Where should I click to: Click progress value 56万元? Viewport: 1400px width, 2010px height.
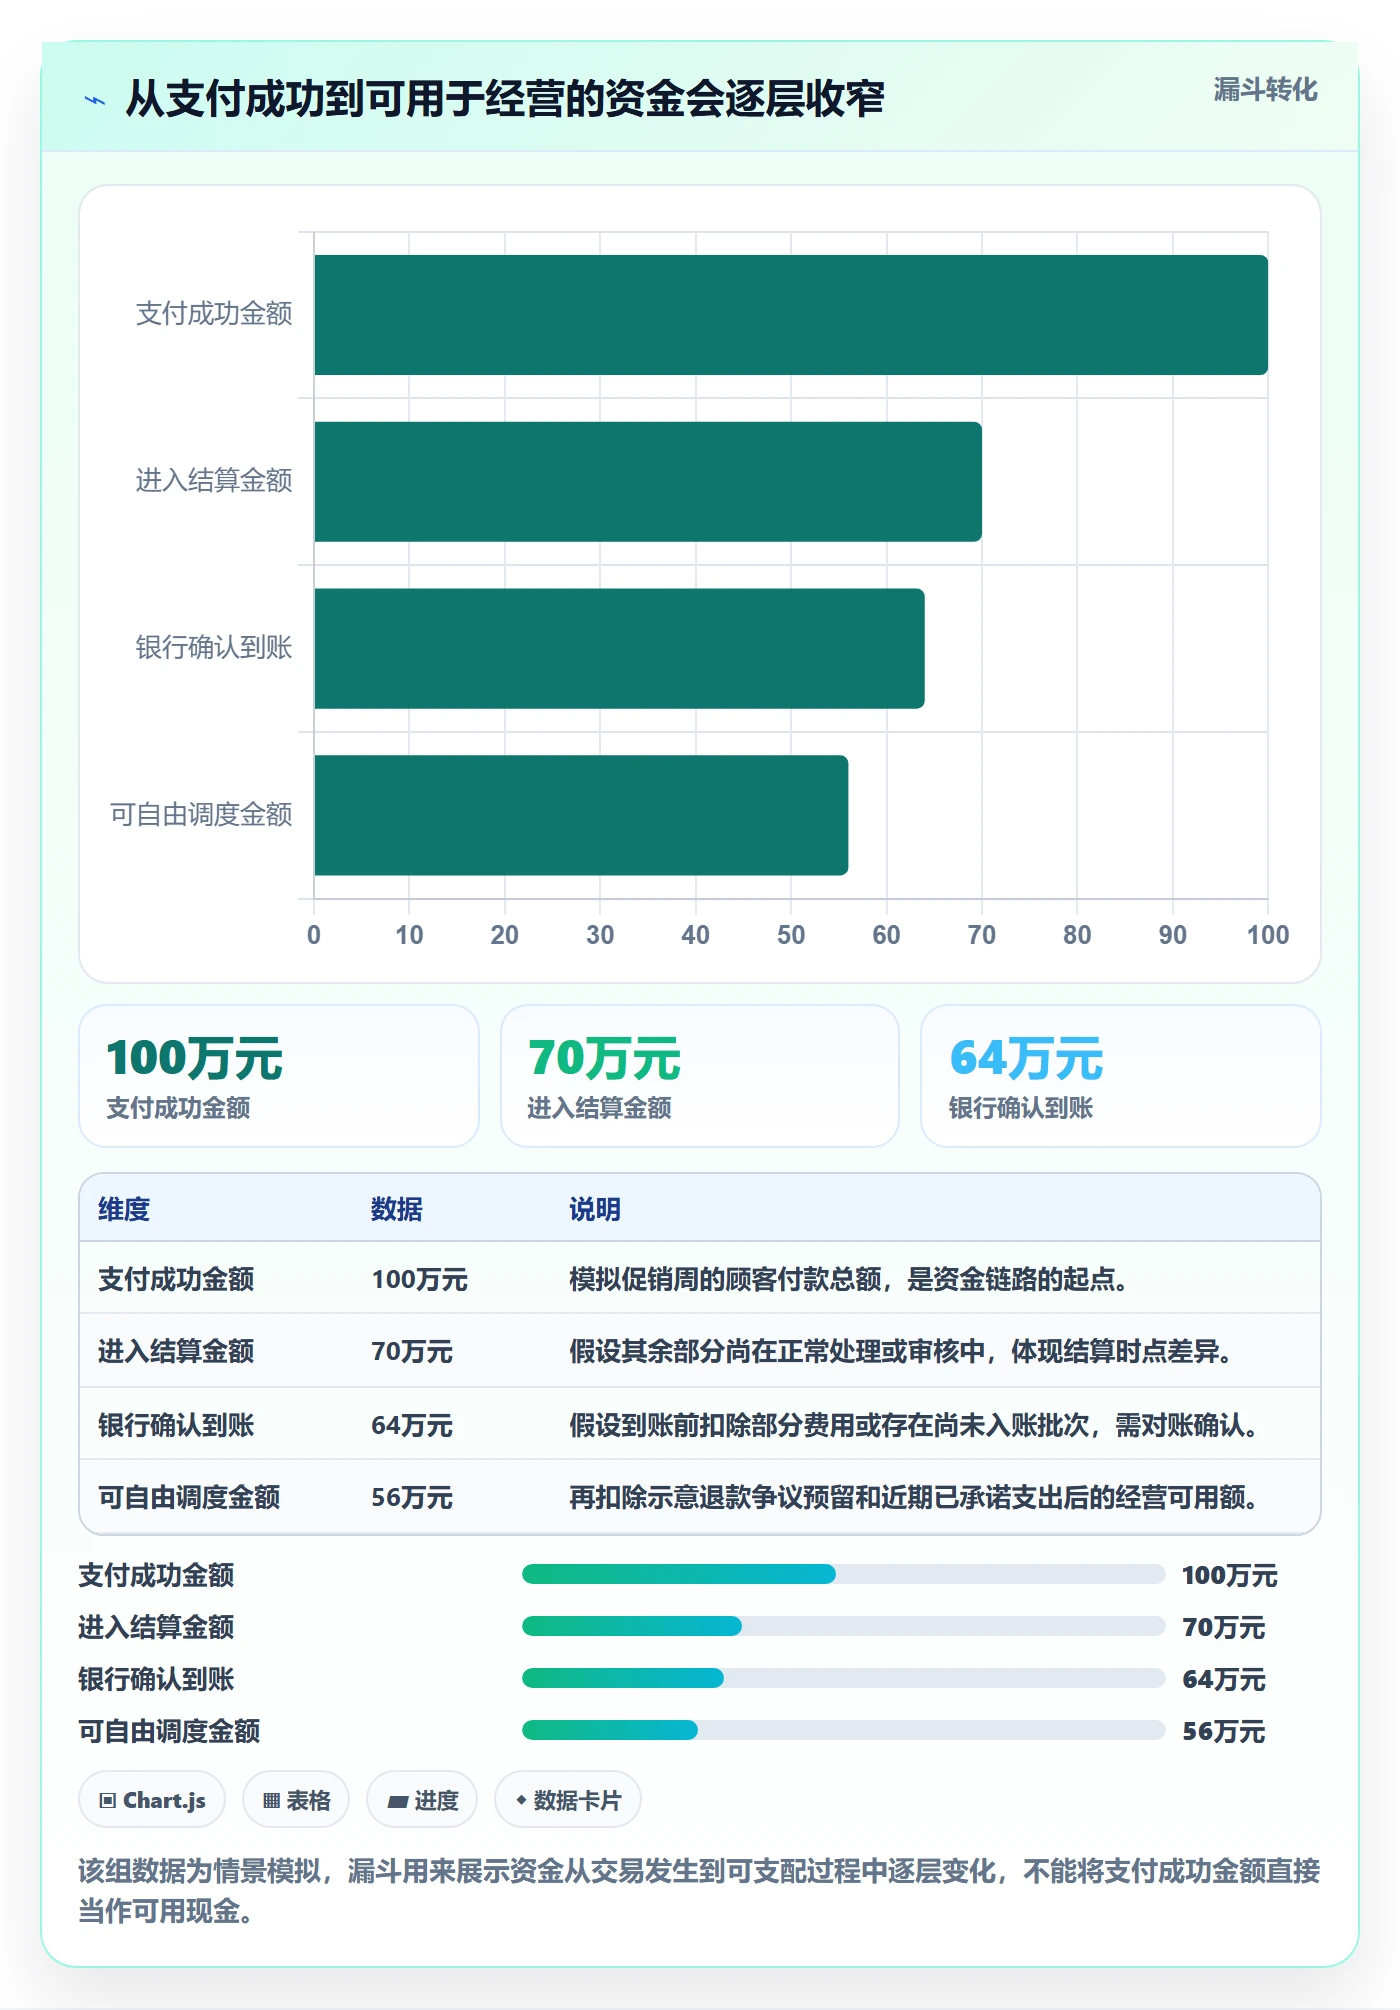1224,1731
